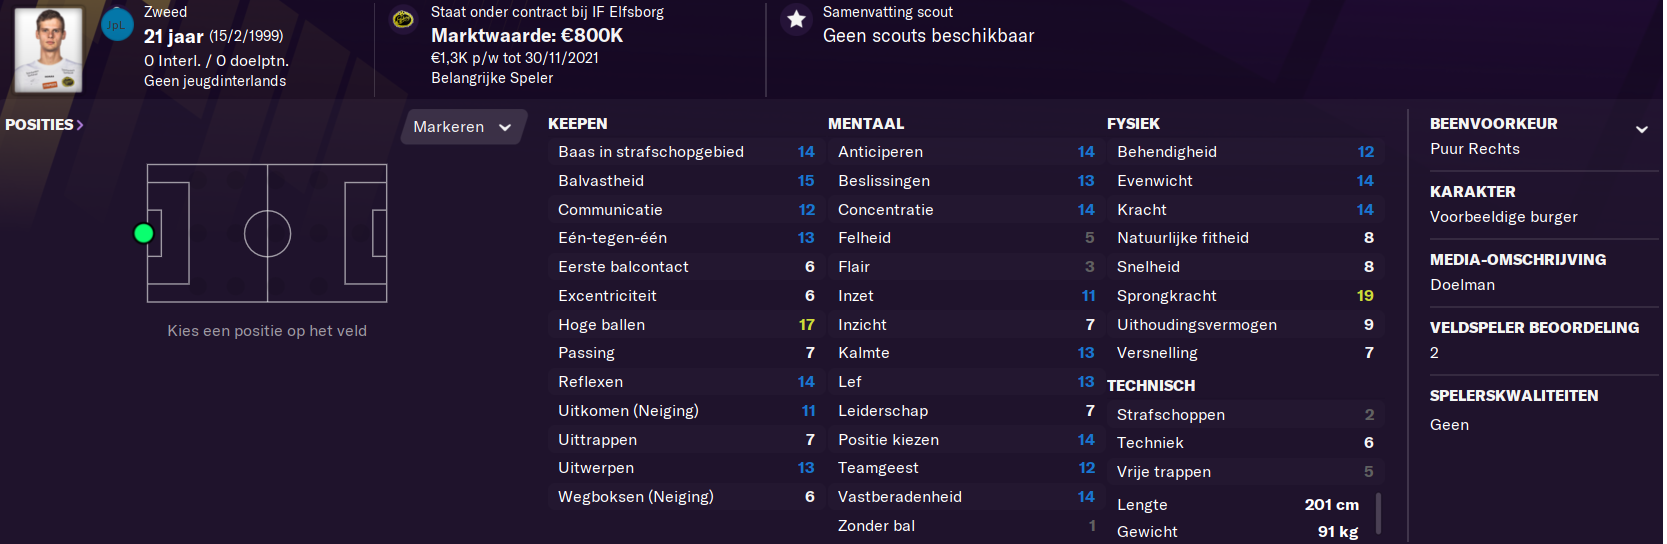Click the Marktwaarde €800K text
The image size is (1667, 544).
point(527,35)
